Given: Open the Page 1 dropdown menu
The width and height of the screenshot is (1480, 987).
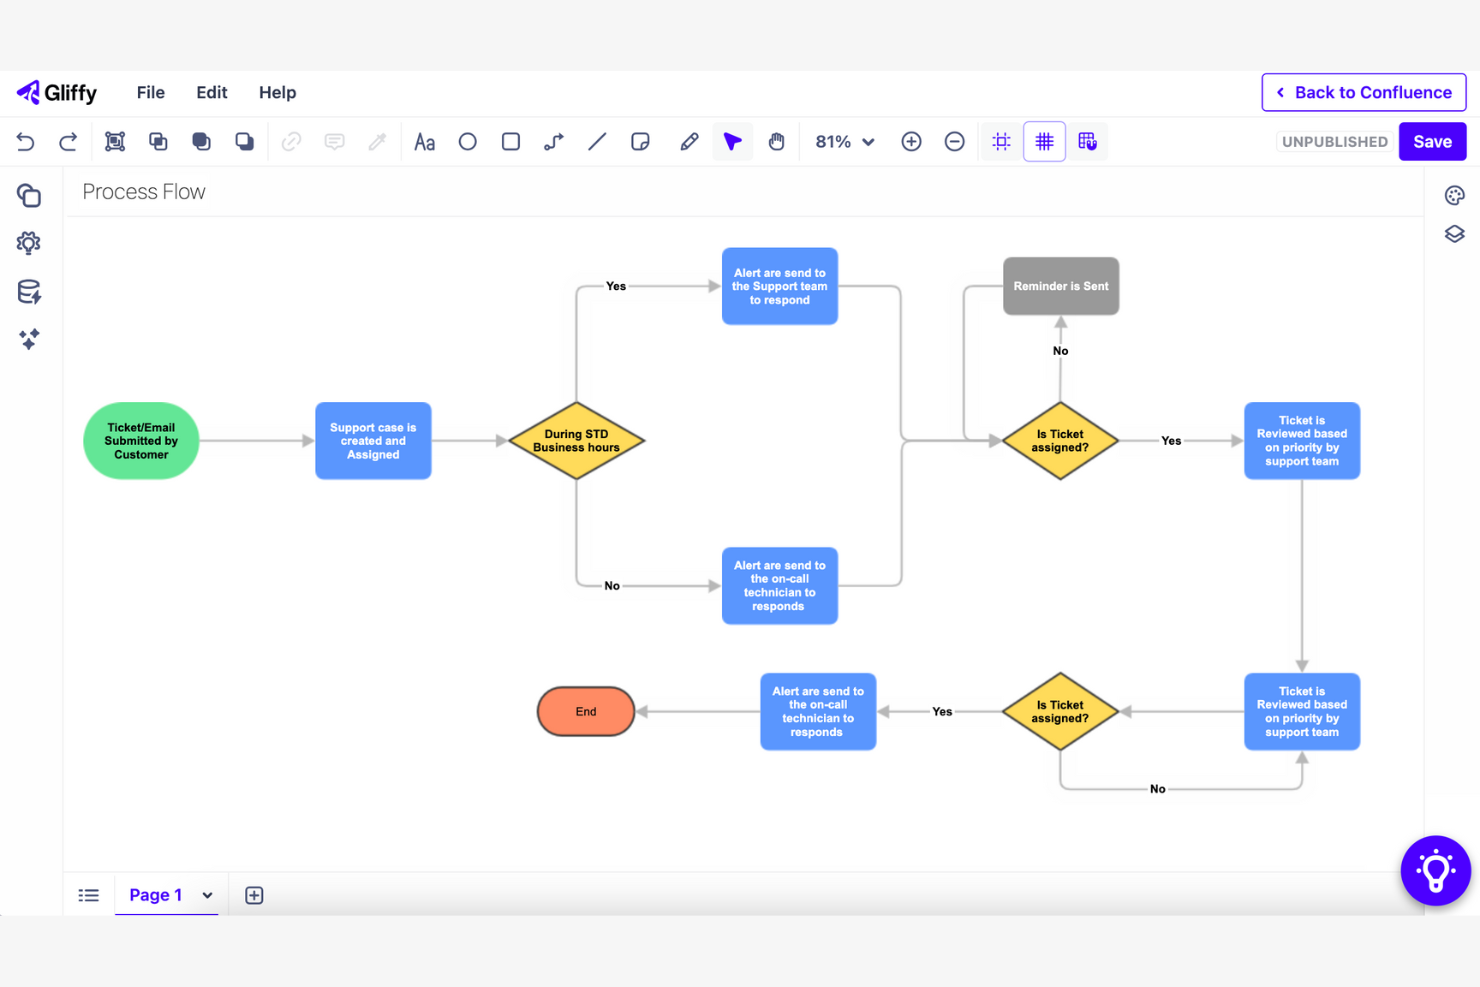Looking at the screenshot, I should coord(208,894).
